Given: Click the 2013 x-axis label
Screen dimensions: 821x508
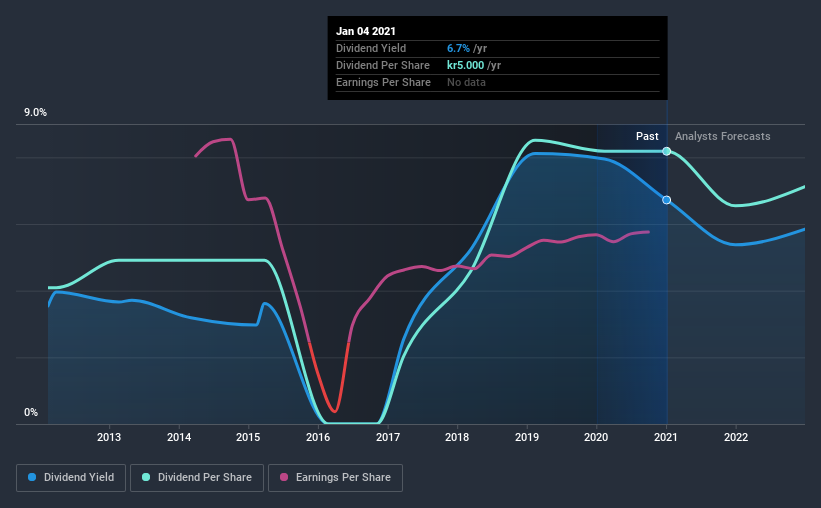Looking at the screenshot, I should (109, 437).
